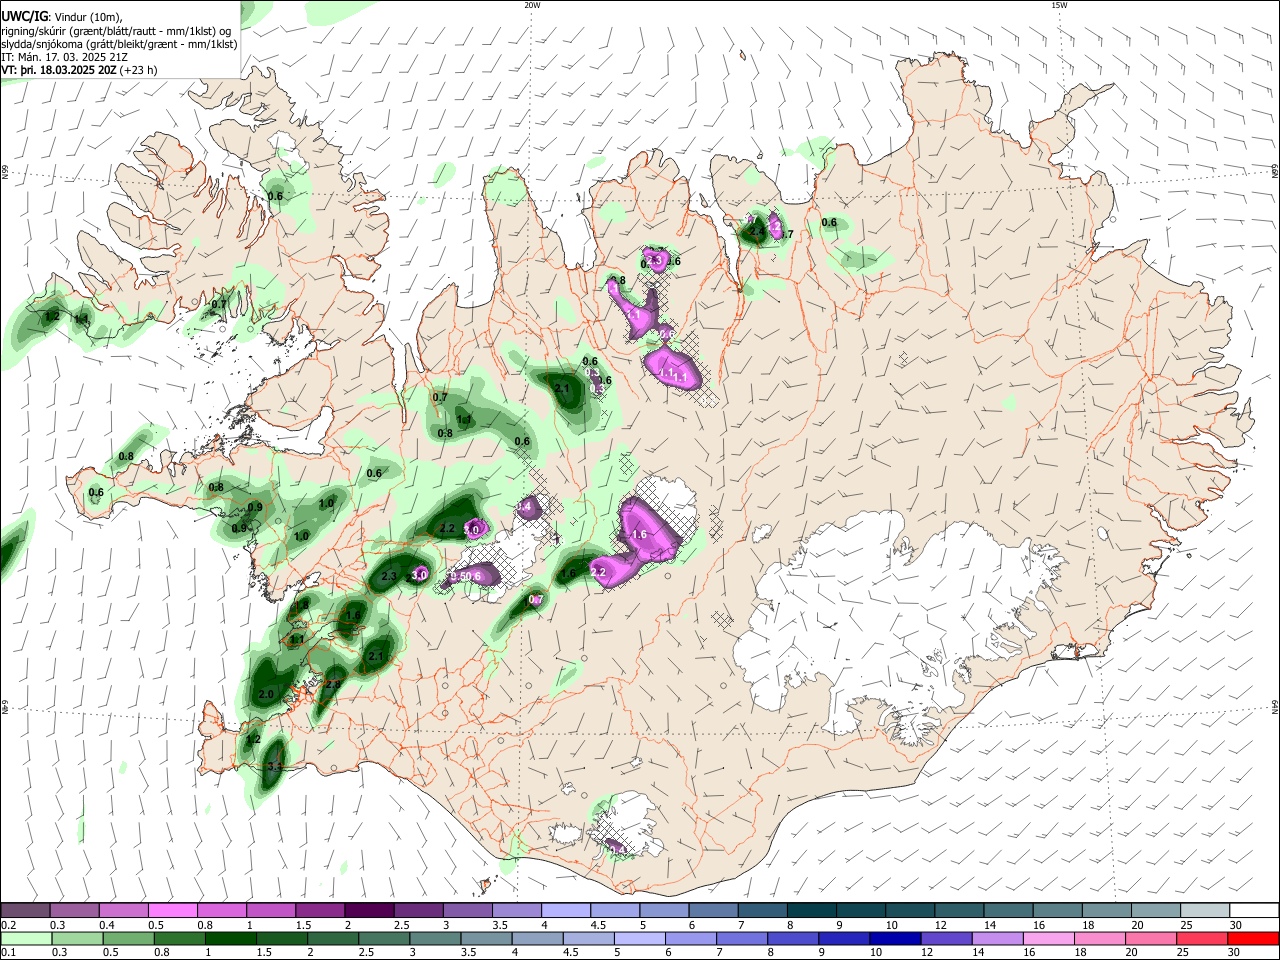Click the '15W' longitude label
Viewport: 1280px width, 960px height.
pyautogui.click(x=1059, y=5)
